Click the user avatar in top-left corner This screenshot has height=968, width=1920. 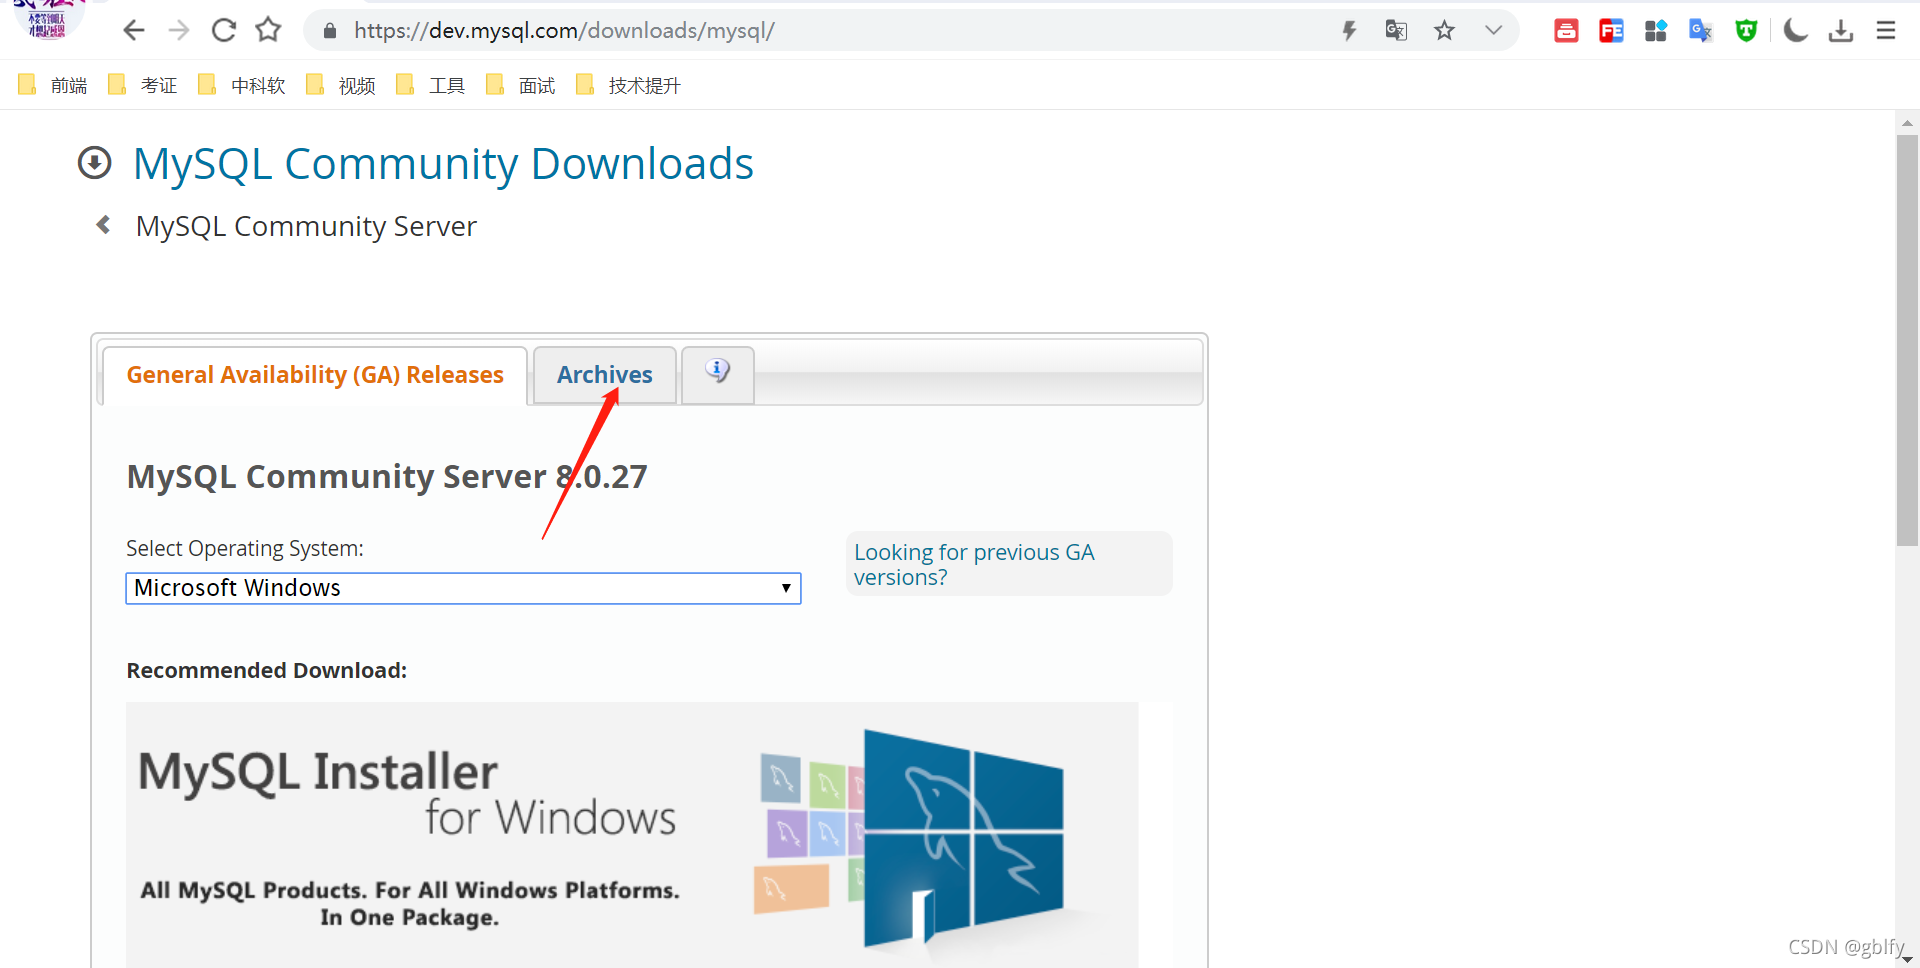pos(47,20)
